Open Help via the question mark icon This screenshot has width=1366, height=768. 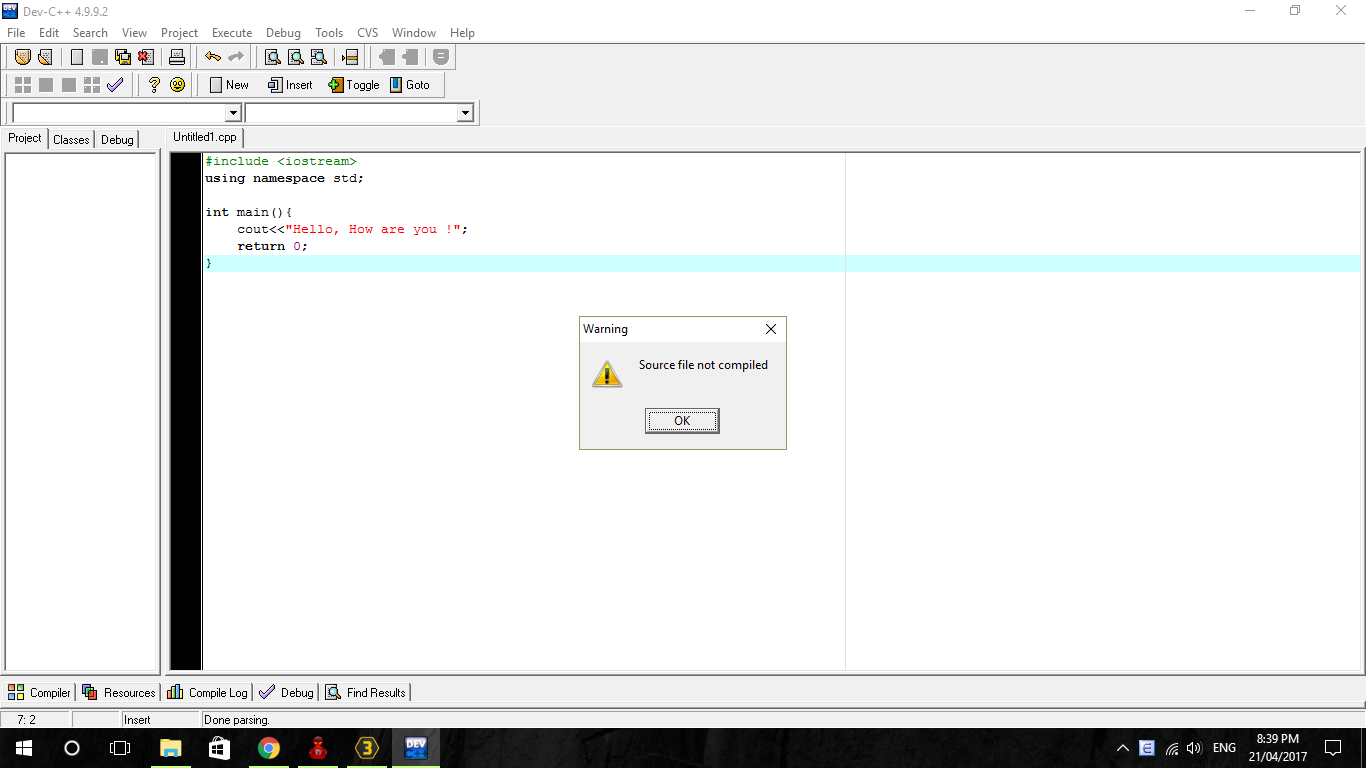pyautogui.click(x=154, y=85)
